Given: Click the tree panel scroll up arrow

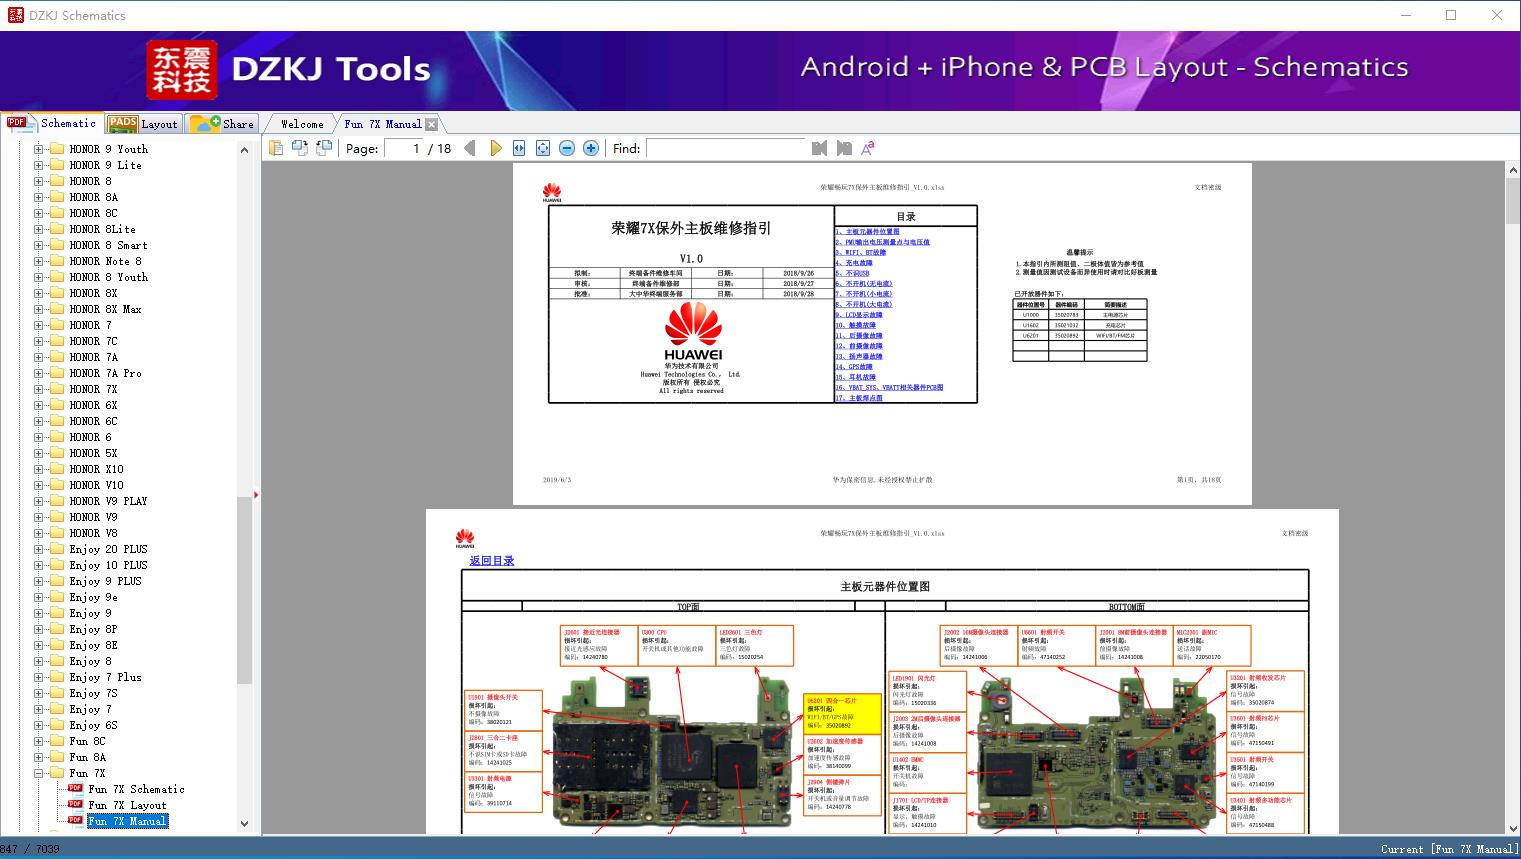Looking at the screenshot, I should tap(244, 150).
